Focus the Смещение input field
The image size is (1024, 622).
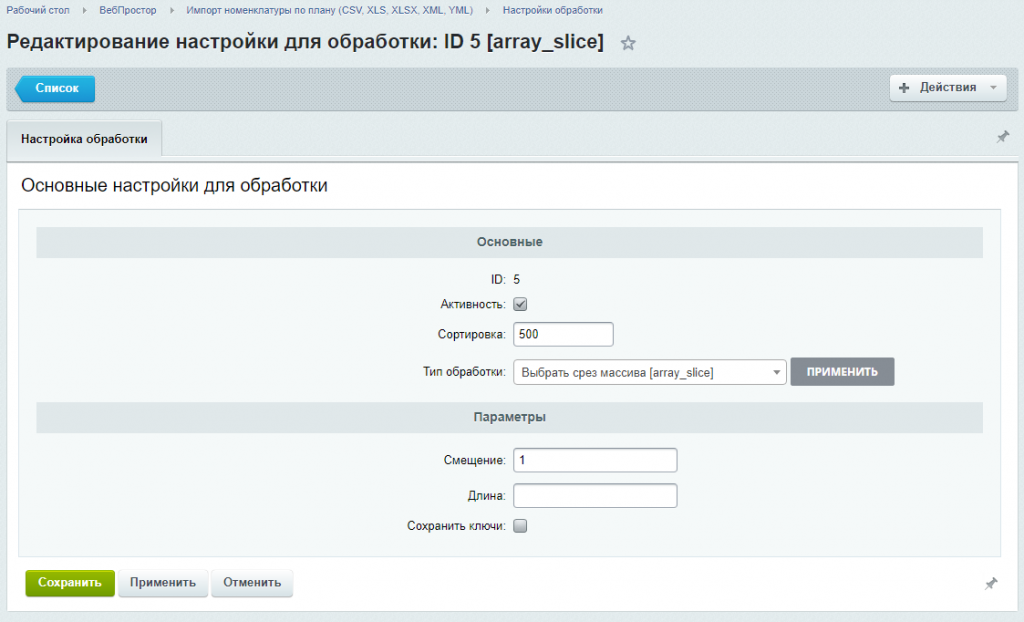[x=595, y=460]
